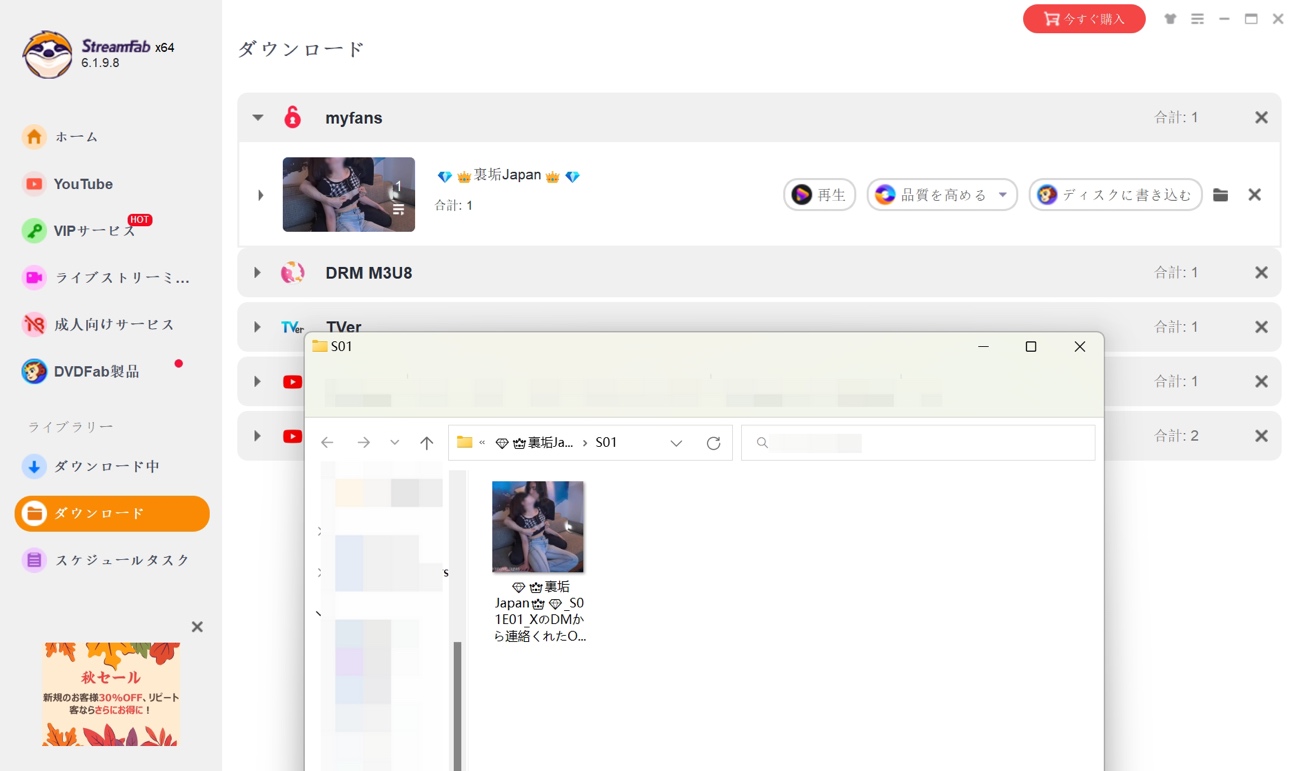Click the myfans service icon

[x=292, y=117]
